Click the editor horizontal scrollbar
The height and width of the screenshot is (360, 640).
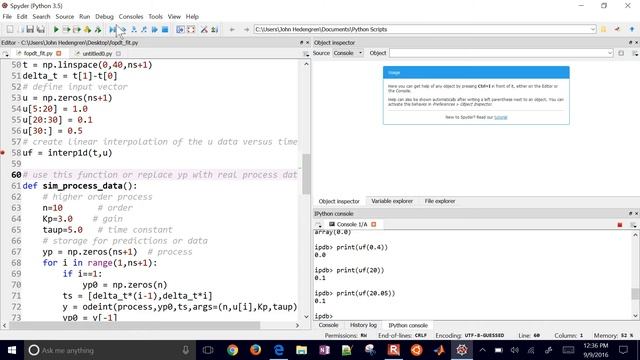click(134, 325)
